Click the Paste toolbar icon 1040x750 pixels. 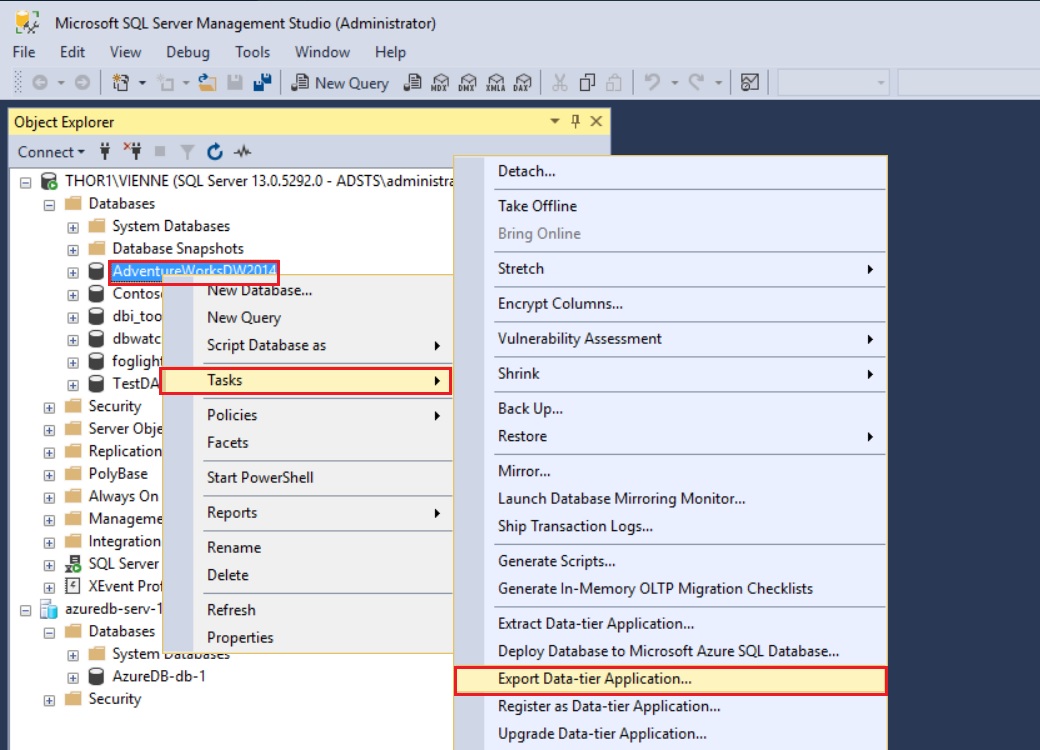click(614, 83)
